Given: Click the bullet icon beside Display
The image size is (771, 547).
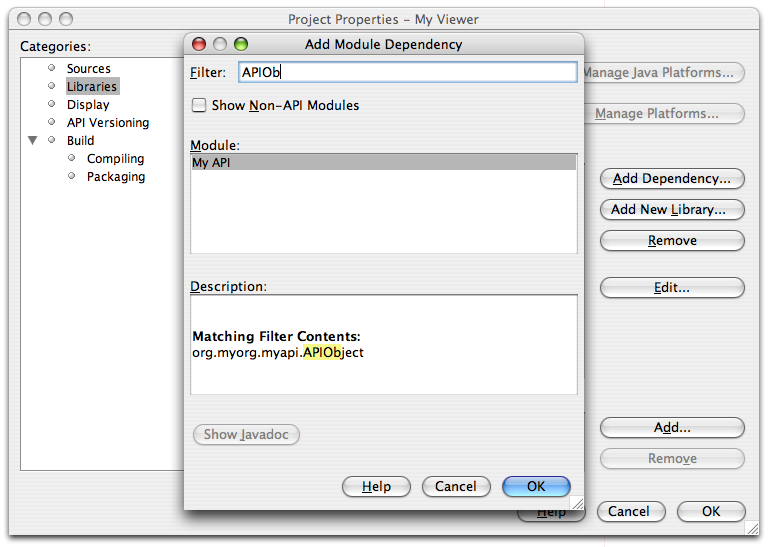Looking at the screenshot, I should (52, 105).
